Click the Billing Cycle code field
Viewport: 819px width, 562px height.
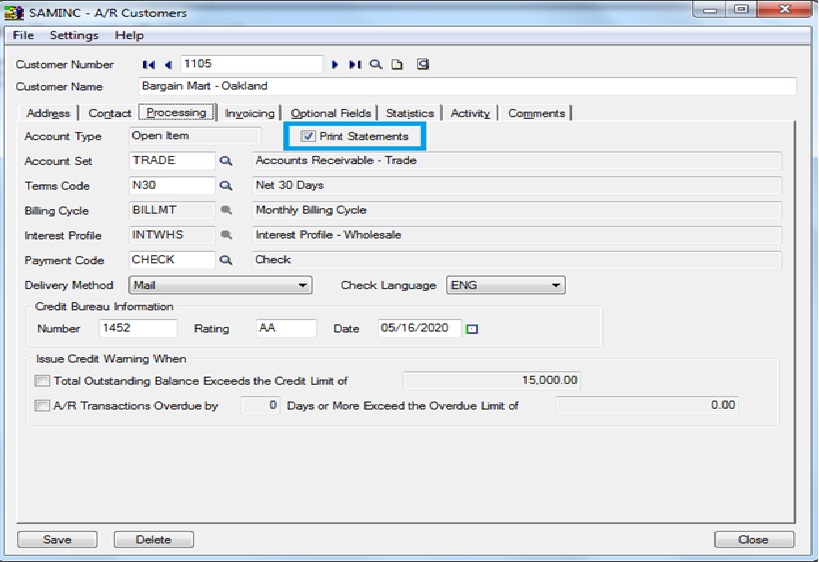tap(172, 210)
